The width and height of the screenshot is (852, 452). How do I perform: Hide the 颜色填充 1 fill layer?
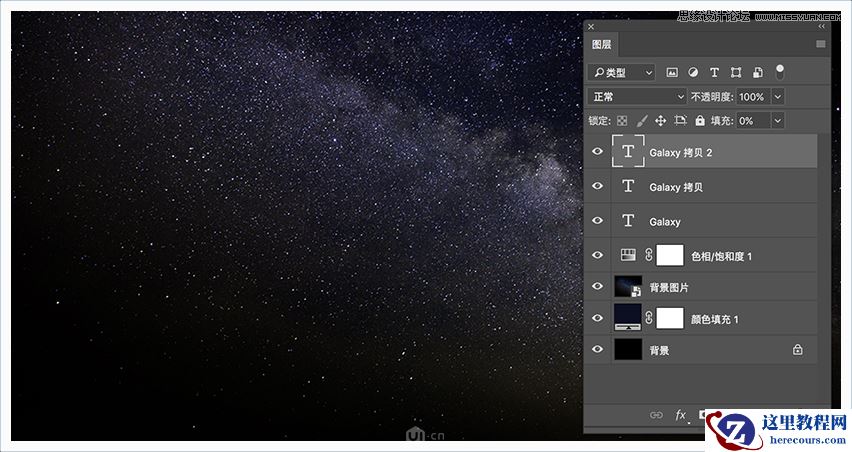(597, 318)
